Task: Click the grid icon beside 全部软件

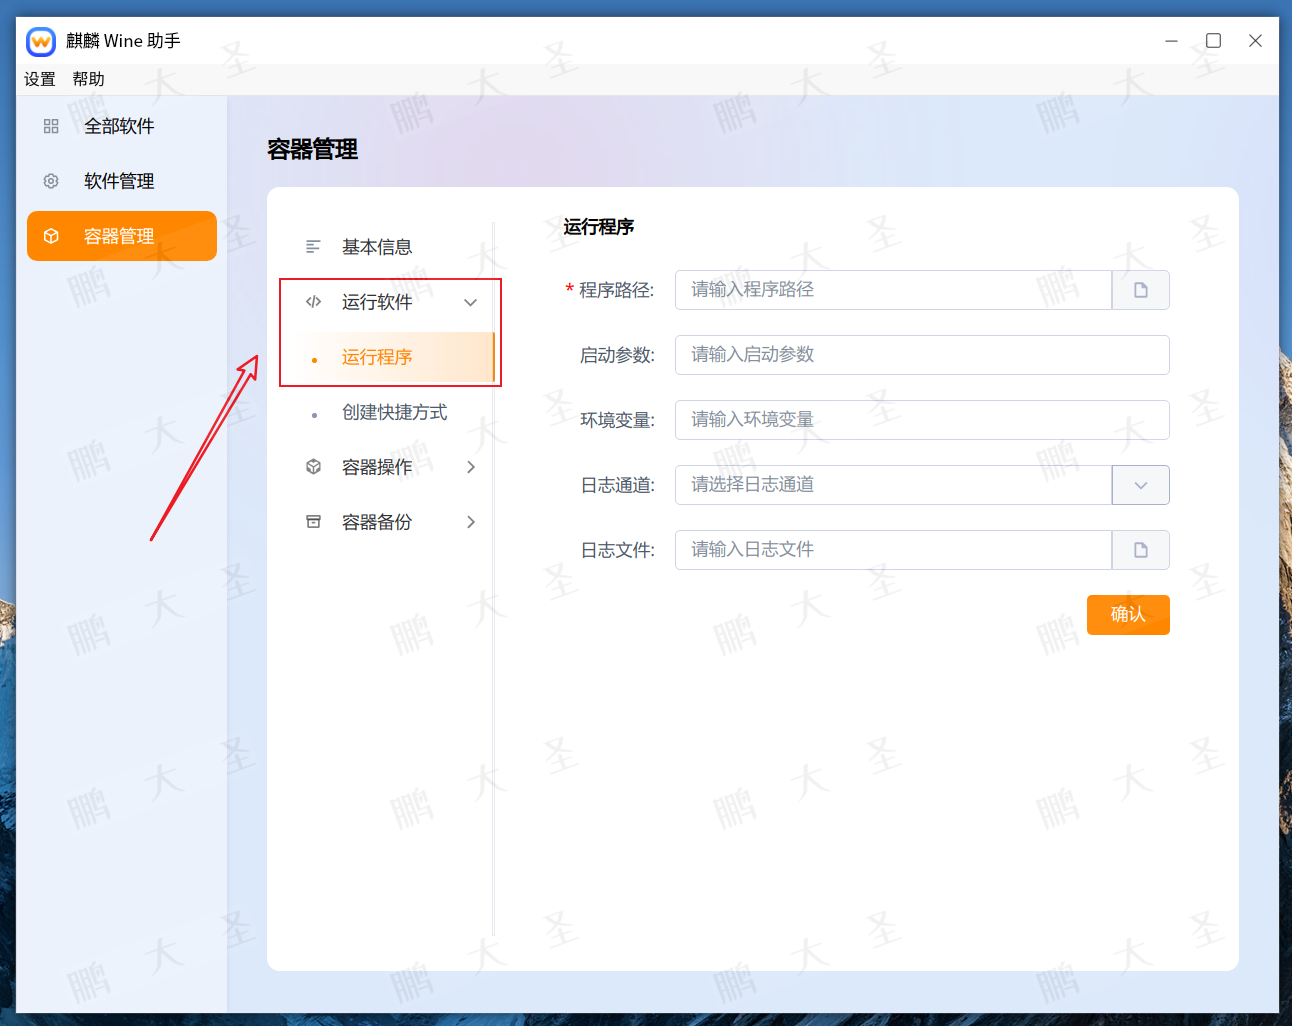Action: coord(51,126)
